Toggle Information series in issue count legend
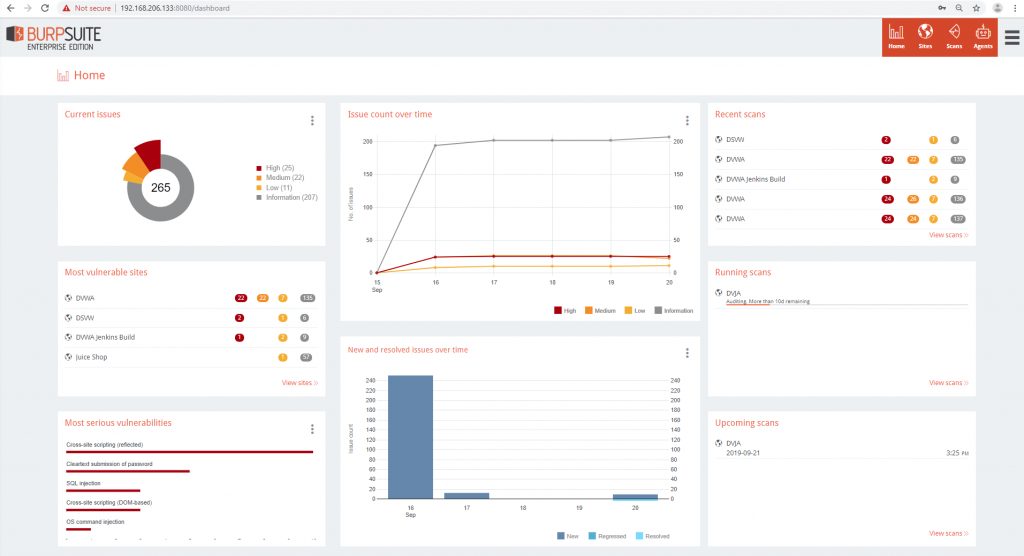 (x=673, y=311)
